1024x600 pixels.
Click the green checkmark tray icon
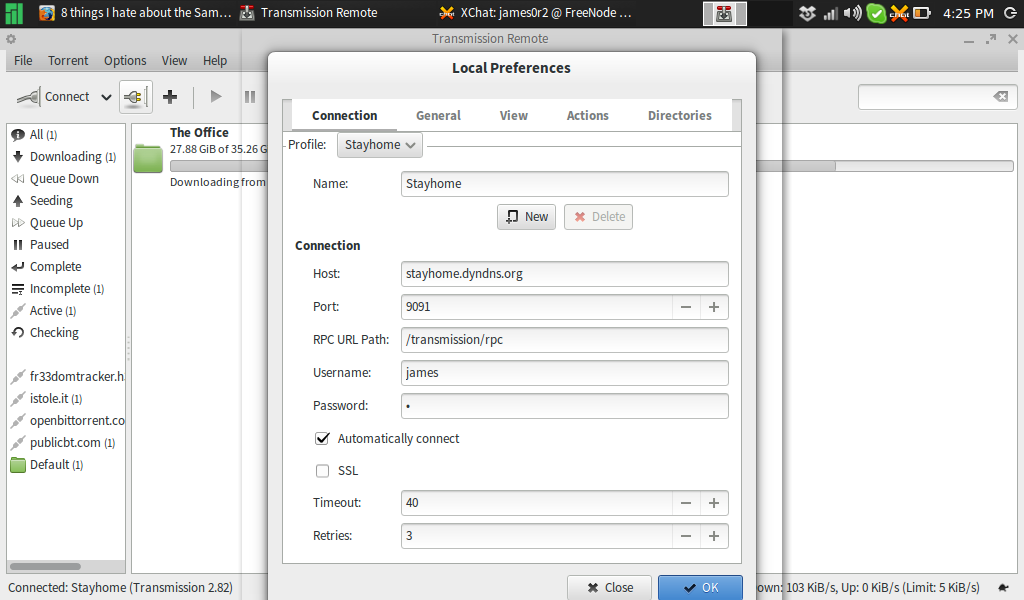click(x=876, y=13)
